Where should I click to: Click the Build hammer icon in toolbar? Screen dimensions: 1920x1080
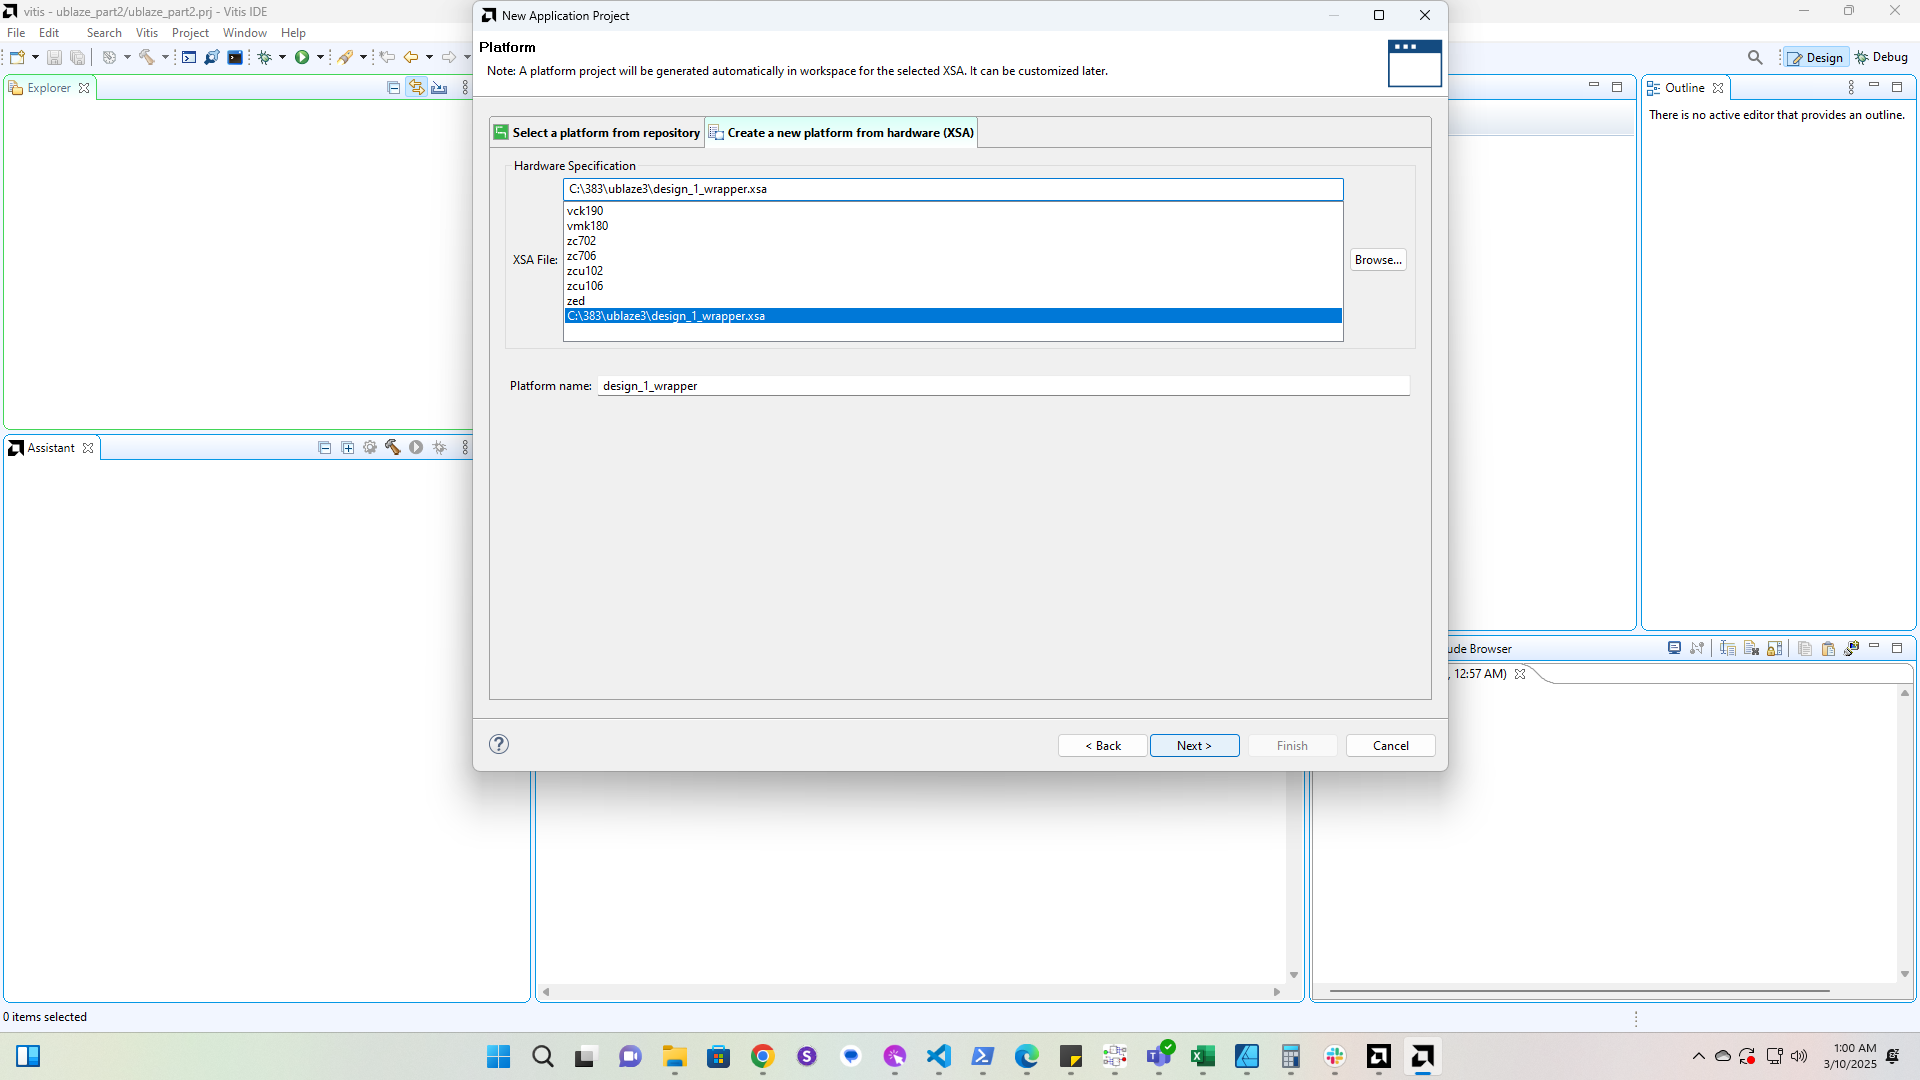146,57
